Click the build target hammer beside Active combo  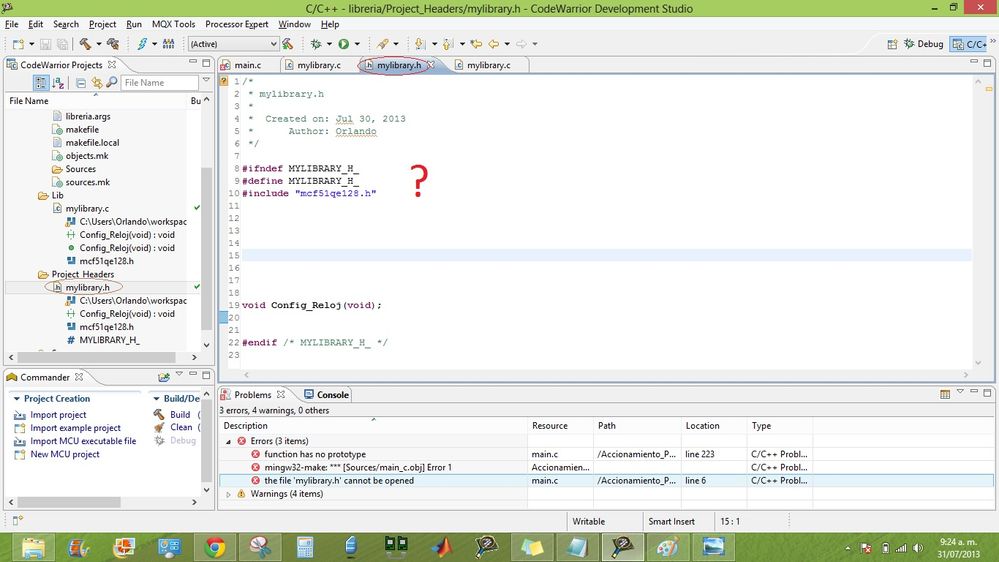(x=287, y=44)
